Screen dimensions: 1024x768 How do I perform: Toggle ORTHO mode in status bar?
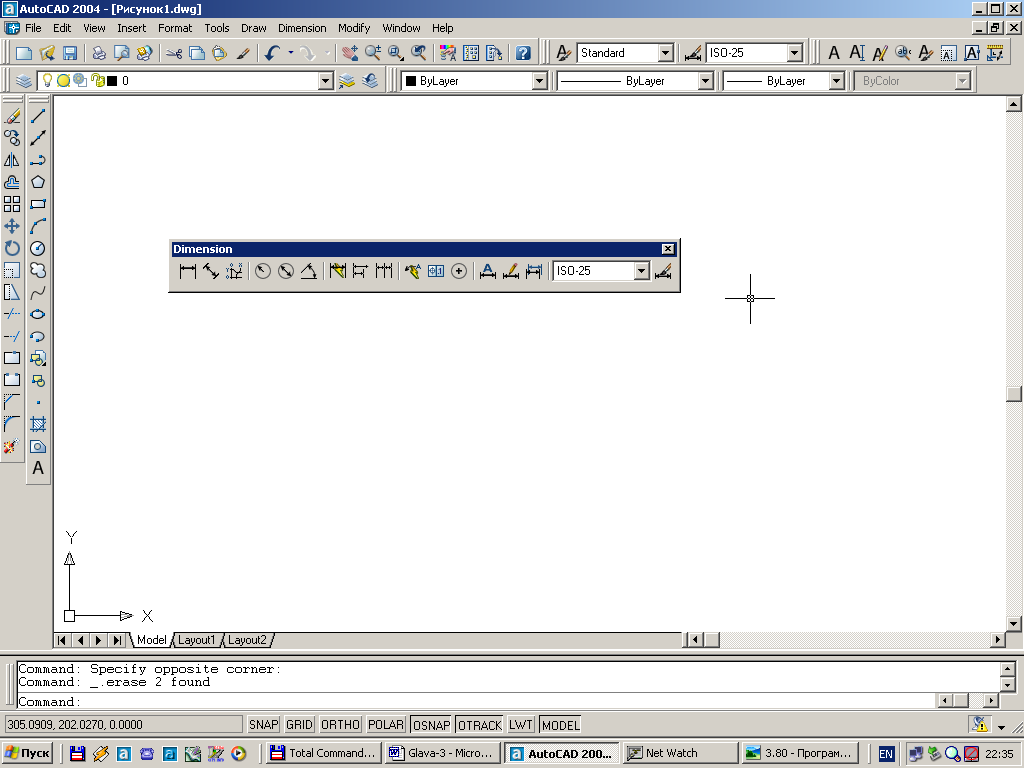click(340, 725)
